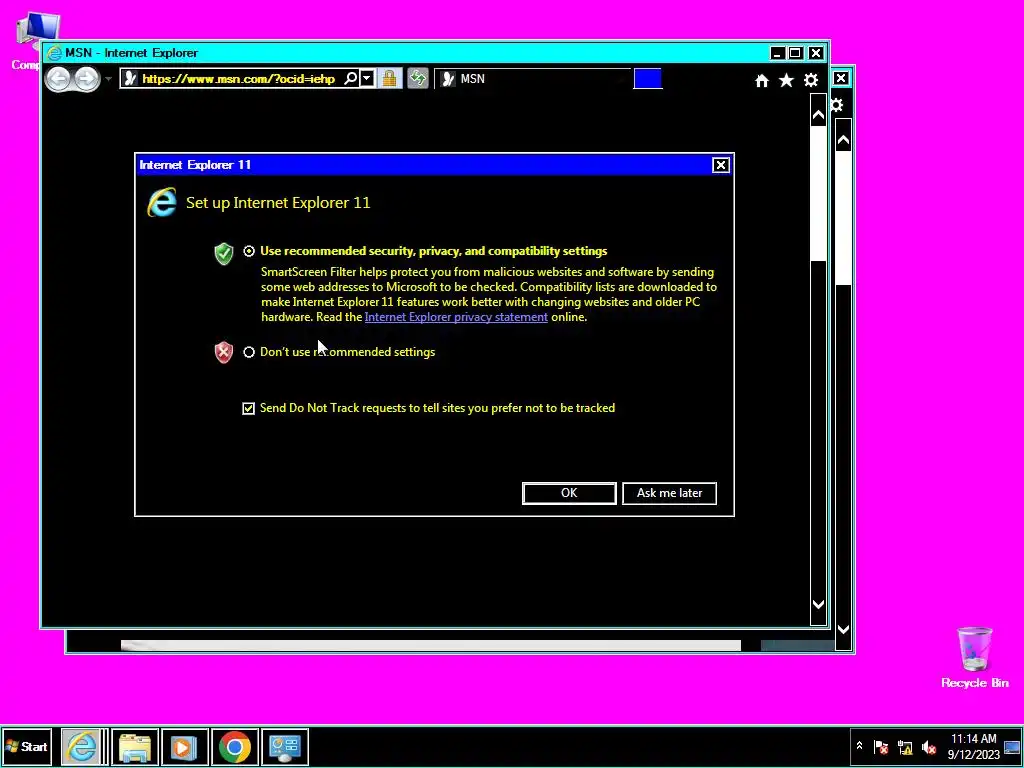Go back with the browser Back arrow
1024x768 pixels.
click(58, 79)
